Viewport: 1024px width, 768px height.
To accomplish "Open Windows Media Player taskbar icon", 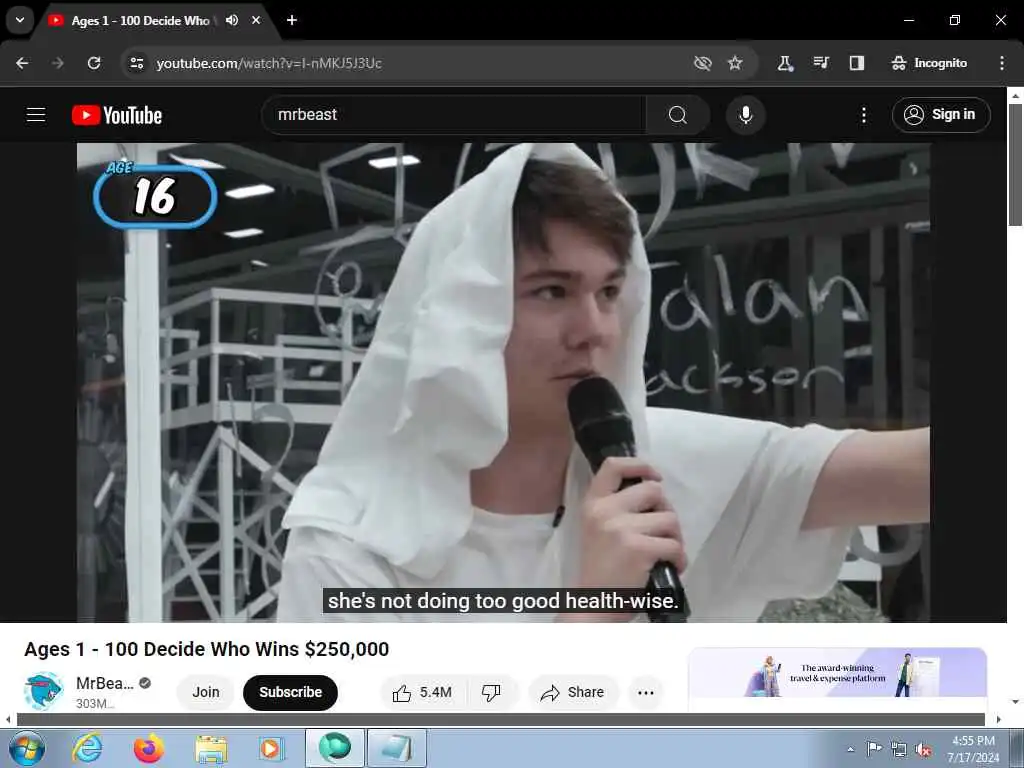I will pyautogui.click(x=270, y=748).
